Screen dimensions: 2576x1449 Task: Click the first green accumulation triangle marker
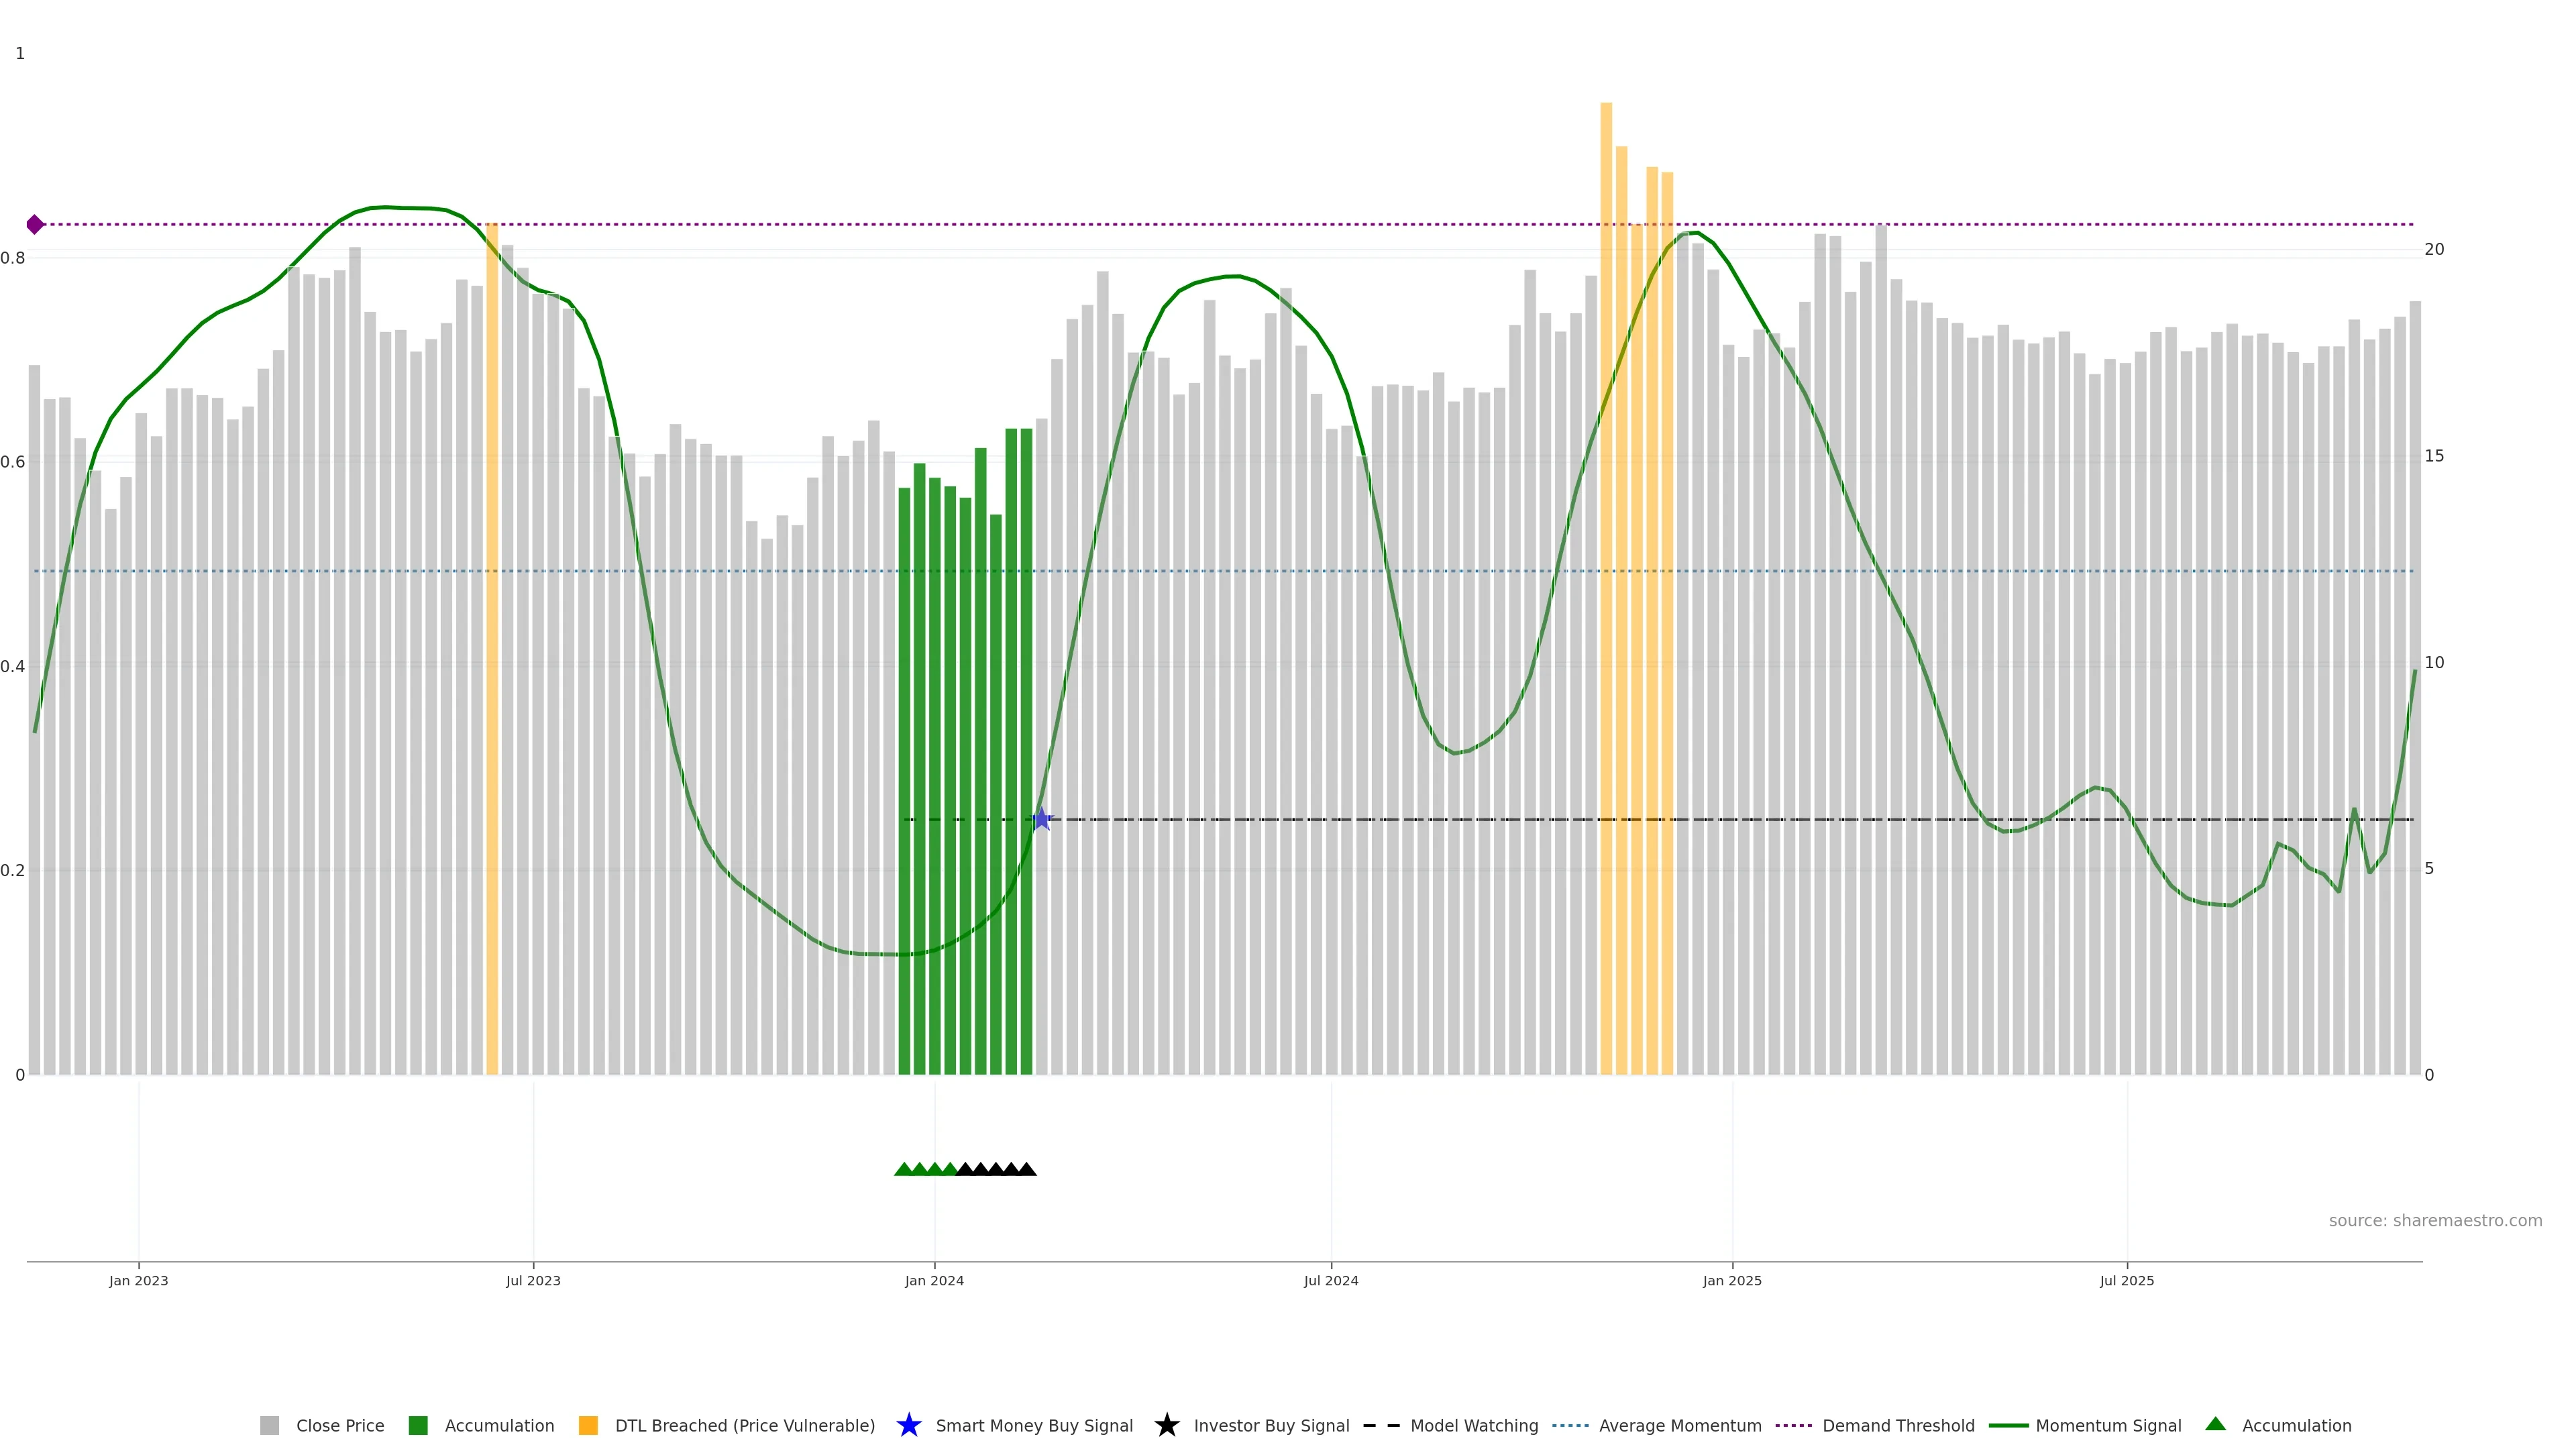tap(904, 1169)
